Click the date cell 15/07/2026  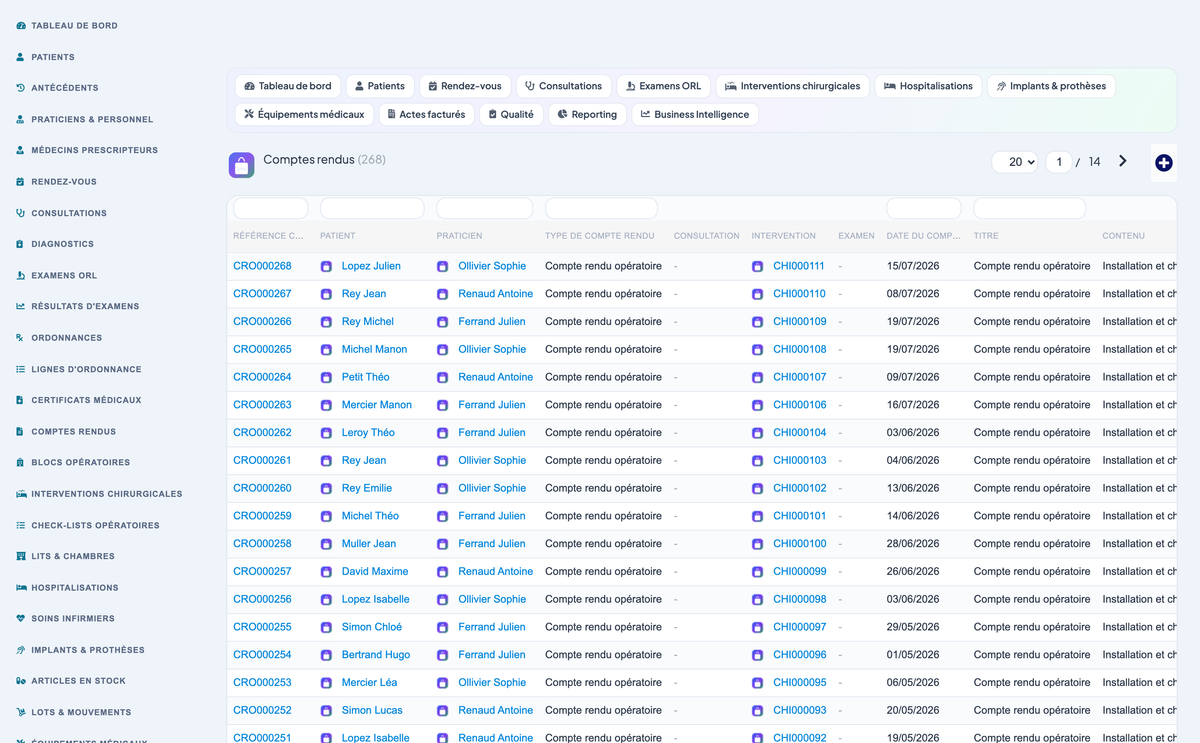[913, 266]
